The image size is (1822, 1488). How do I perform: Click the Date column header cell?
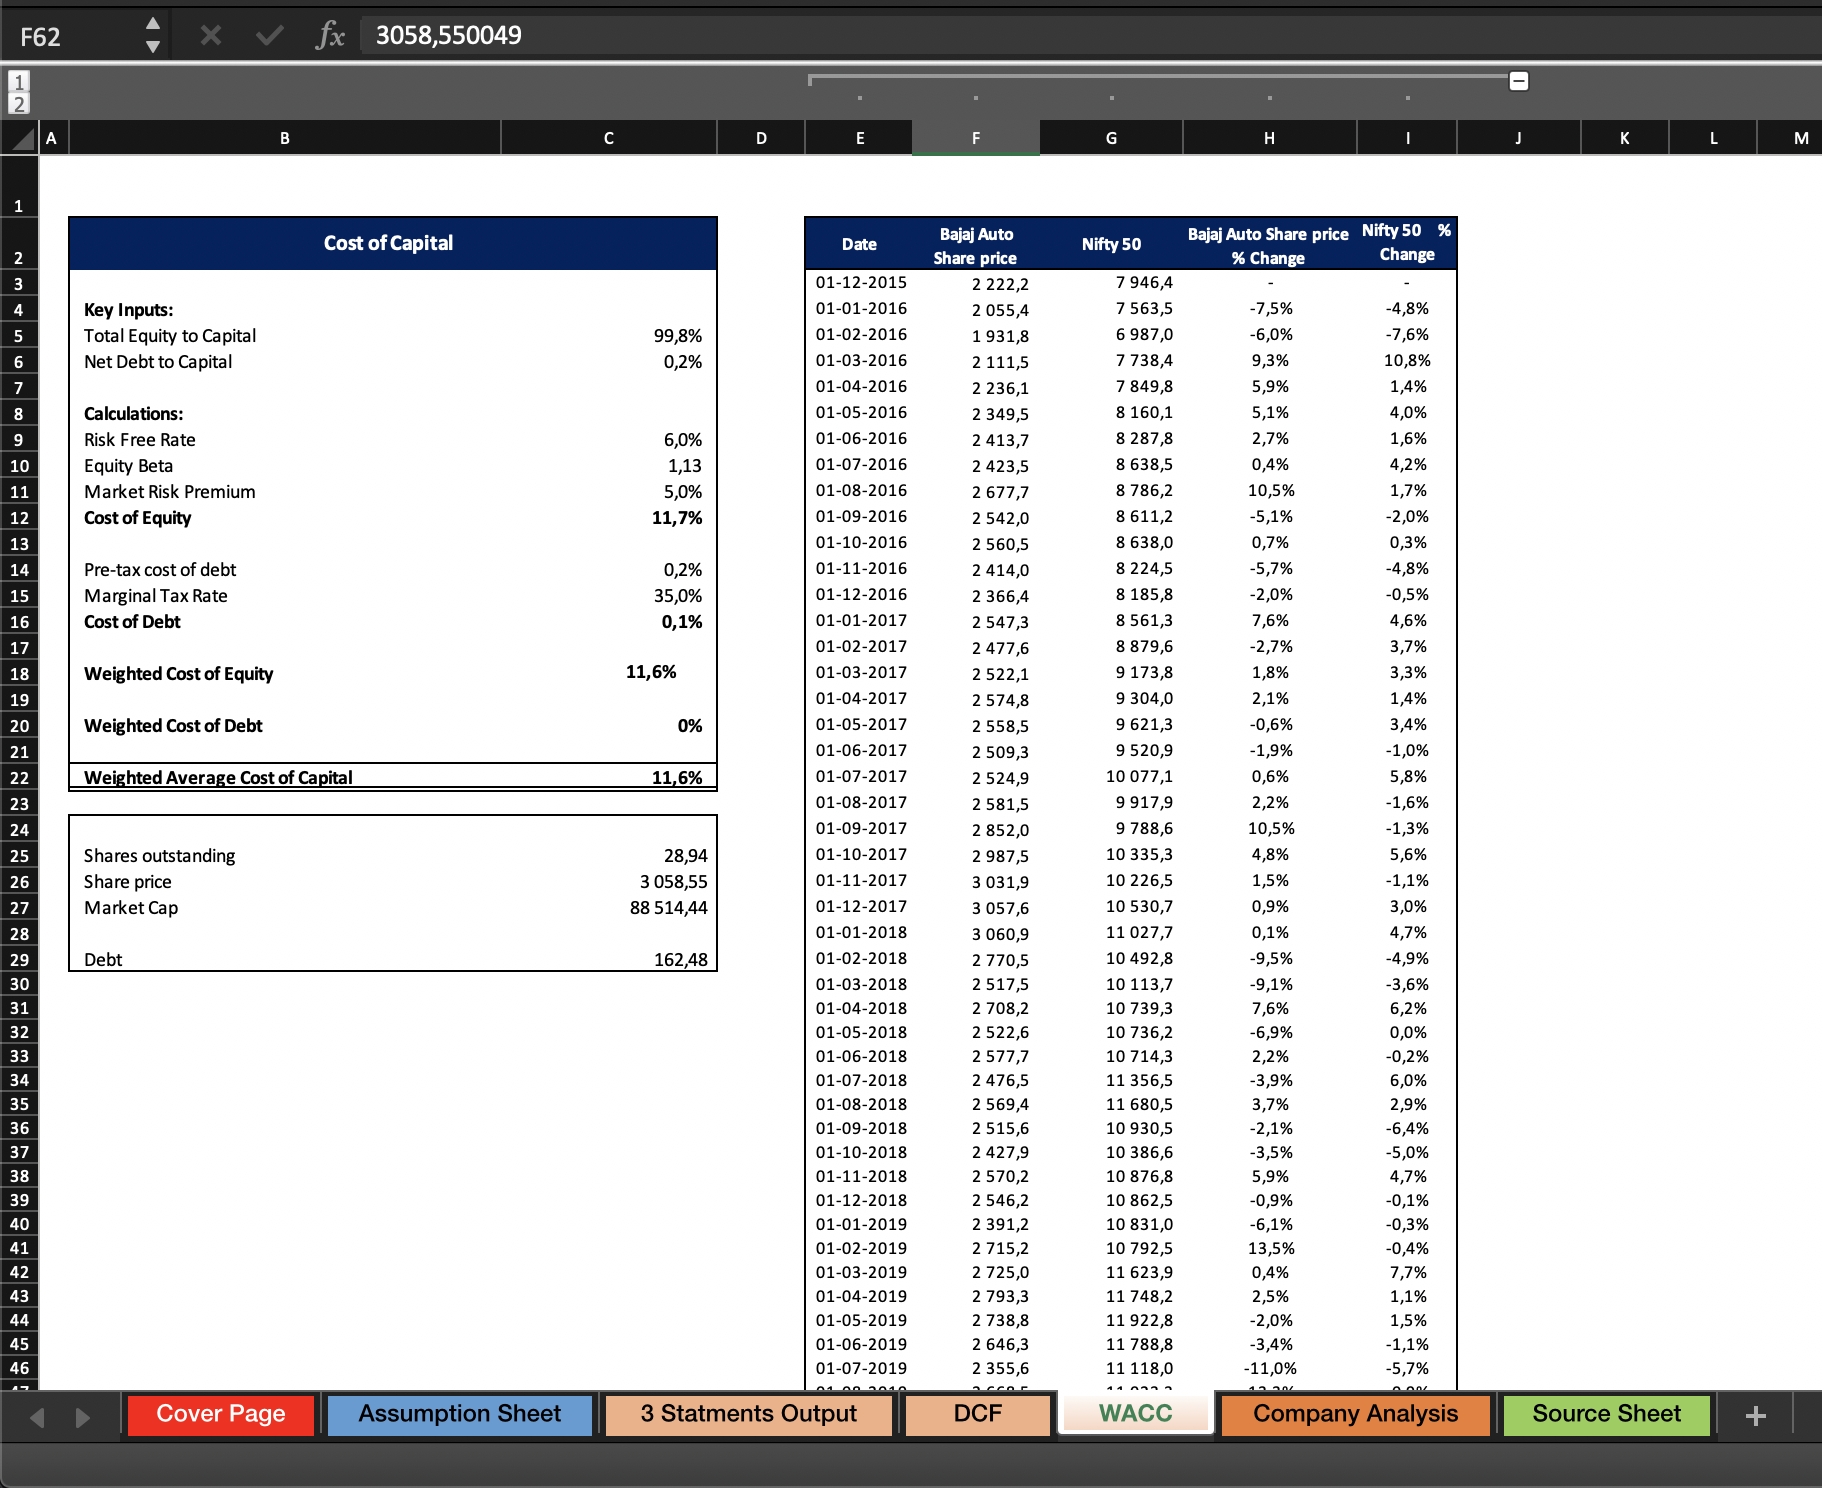[859, 244]
